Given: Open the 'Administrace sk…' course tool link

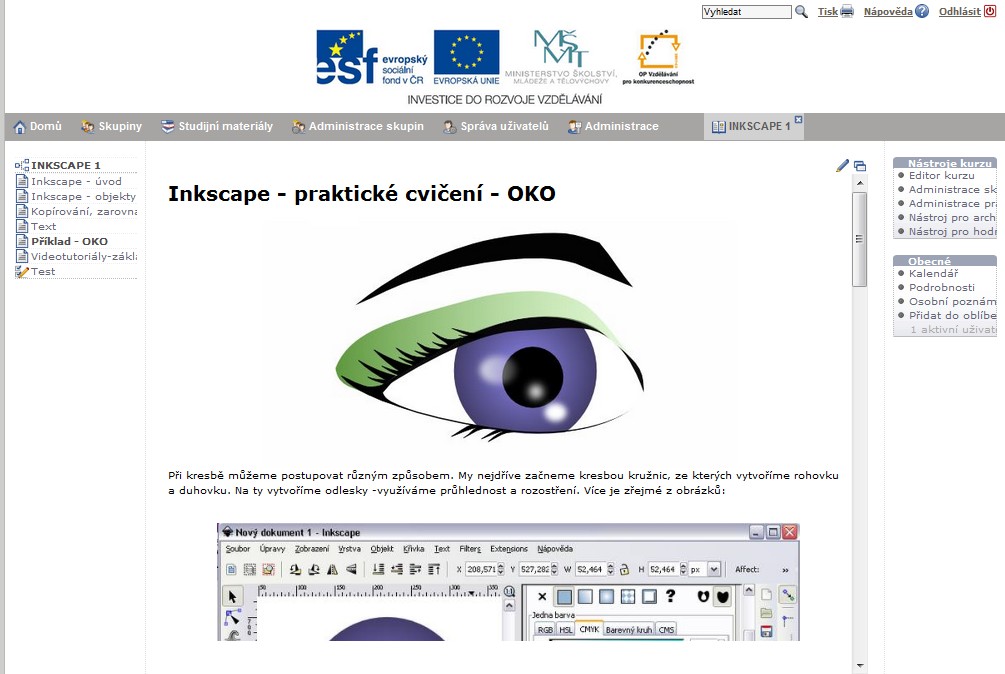Looking at the screenshot, I should pyautogui.click(x=952, y=190).
